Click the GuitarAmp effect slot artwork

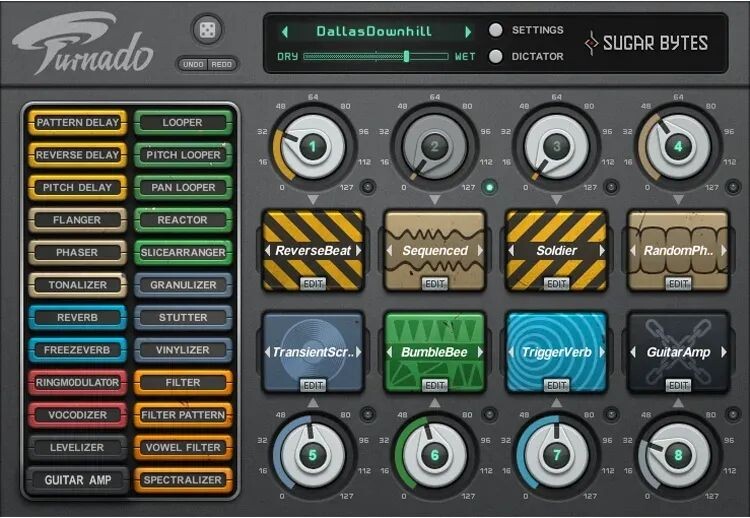pos(678,352)
